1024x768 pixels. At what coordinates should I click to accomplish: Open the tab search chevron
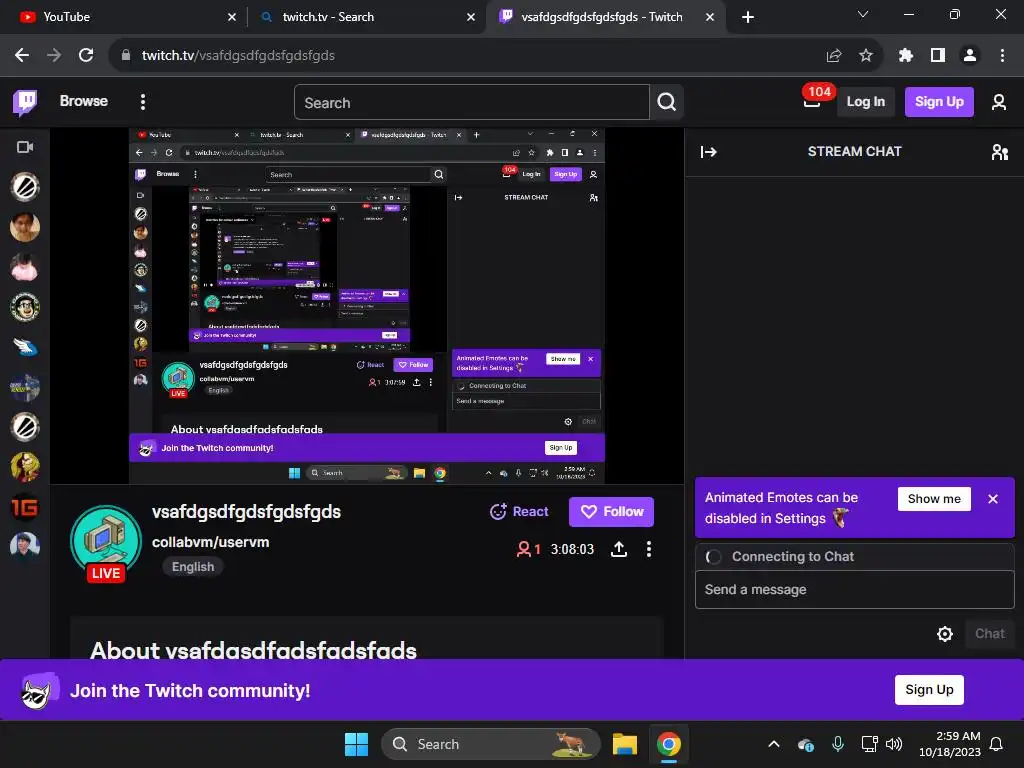pyautogui.click(x=863, y=14)
